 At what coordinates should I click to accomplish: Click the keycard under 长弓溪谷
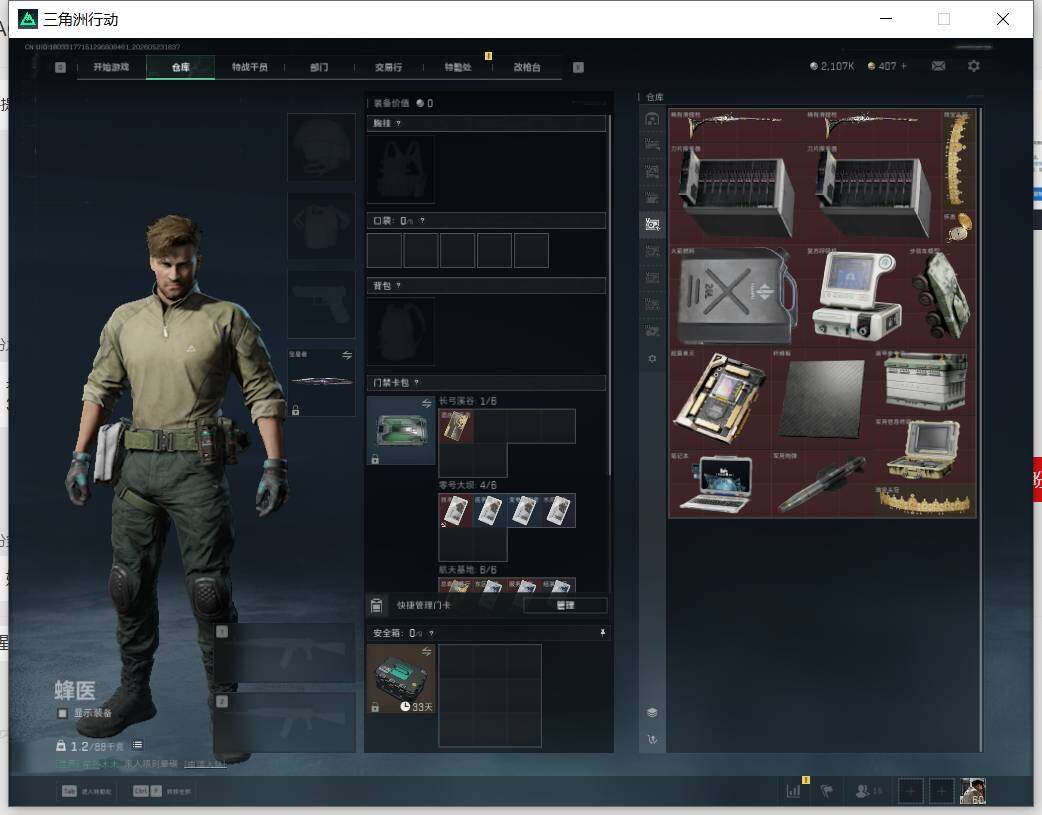point(456,426)
